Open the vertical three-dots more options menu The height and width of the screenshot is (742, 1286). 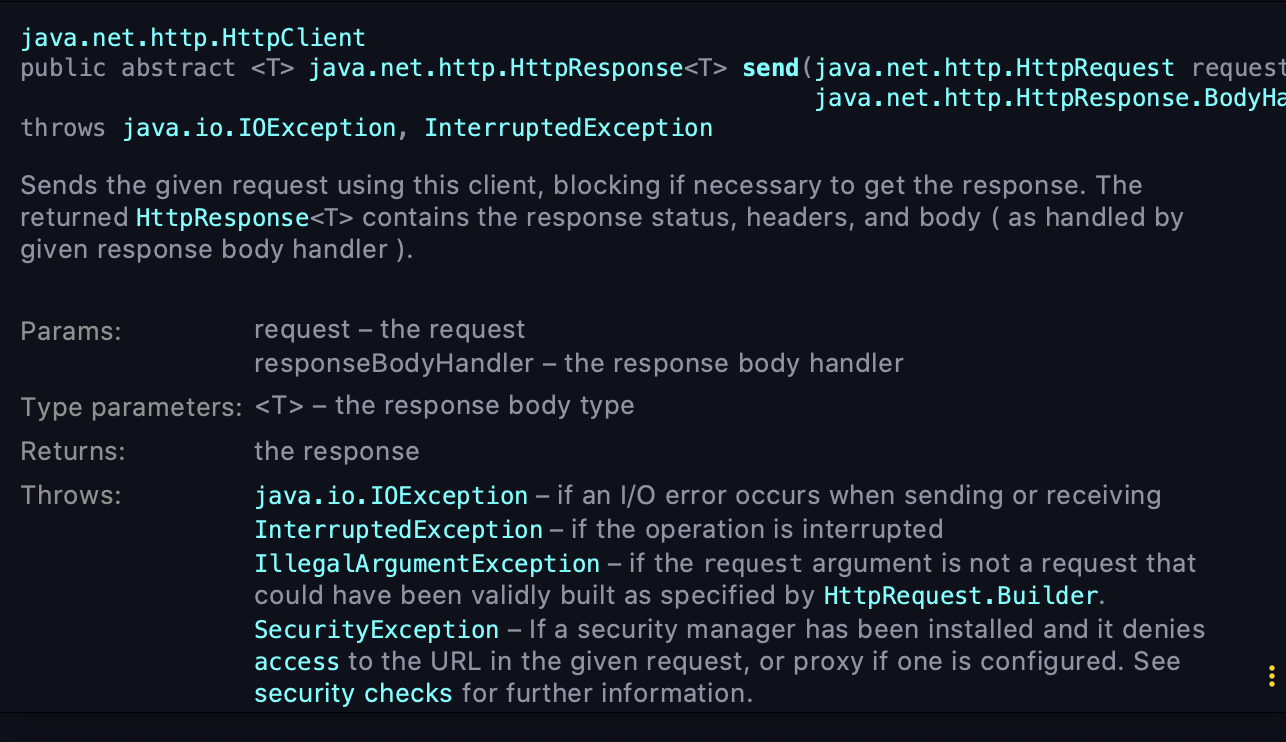pos(1271,676)
